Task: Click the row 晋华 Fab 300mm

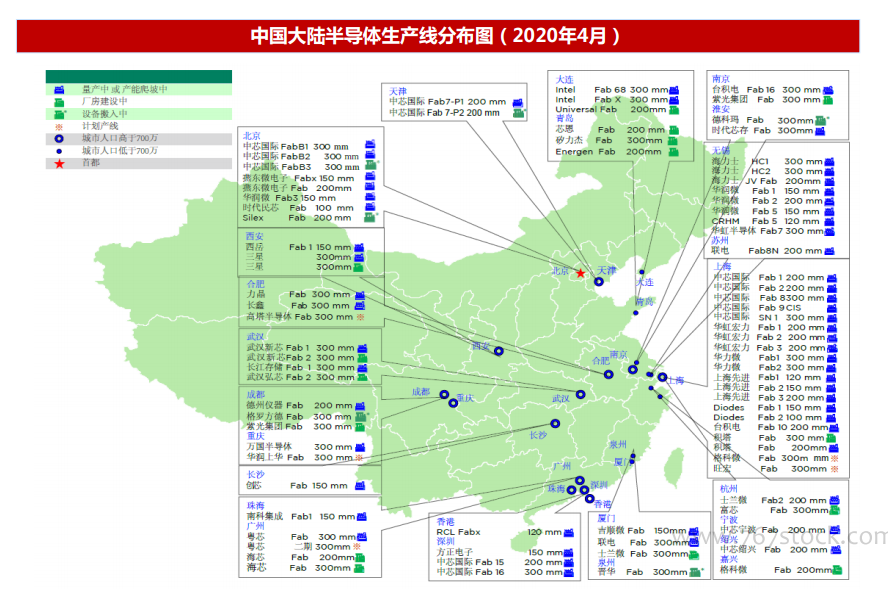Action: point(651,572)
